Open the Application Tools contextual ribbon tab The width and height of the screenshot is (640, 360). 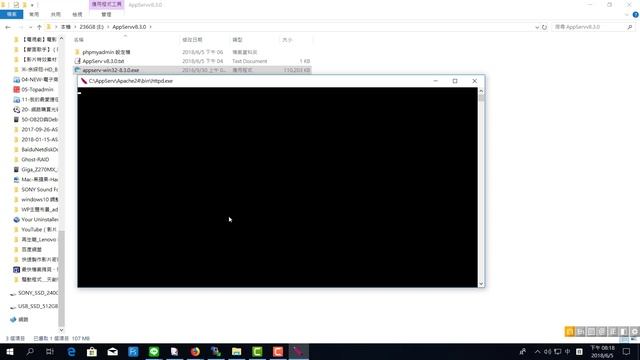107,4
